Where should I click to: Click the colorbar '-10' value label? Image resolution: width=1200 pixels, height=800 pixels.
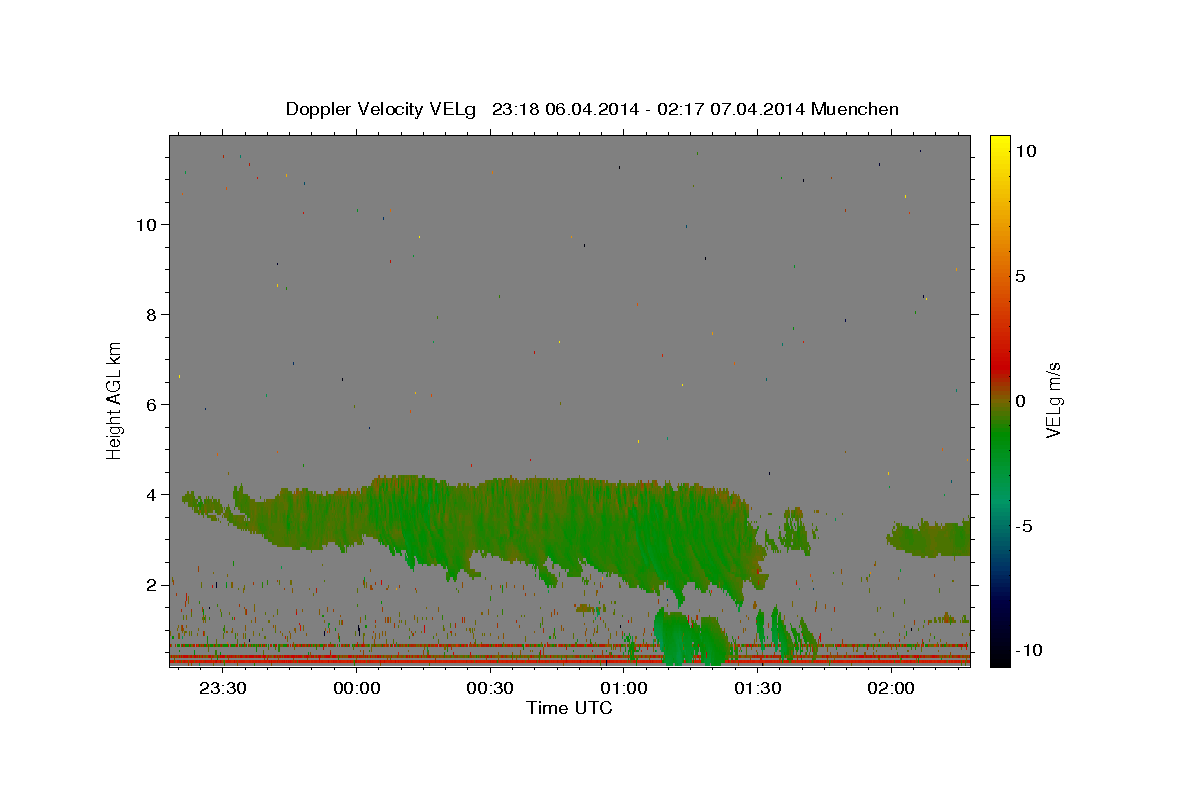point(1028,650)
